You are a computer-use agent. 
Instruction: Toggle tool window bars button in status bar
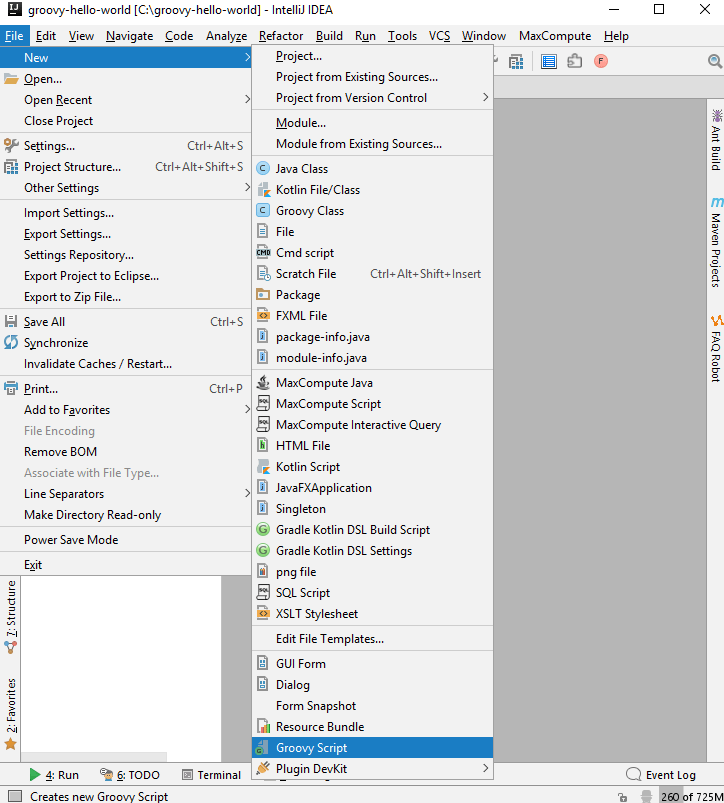tap(15, 796)
